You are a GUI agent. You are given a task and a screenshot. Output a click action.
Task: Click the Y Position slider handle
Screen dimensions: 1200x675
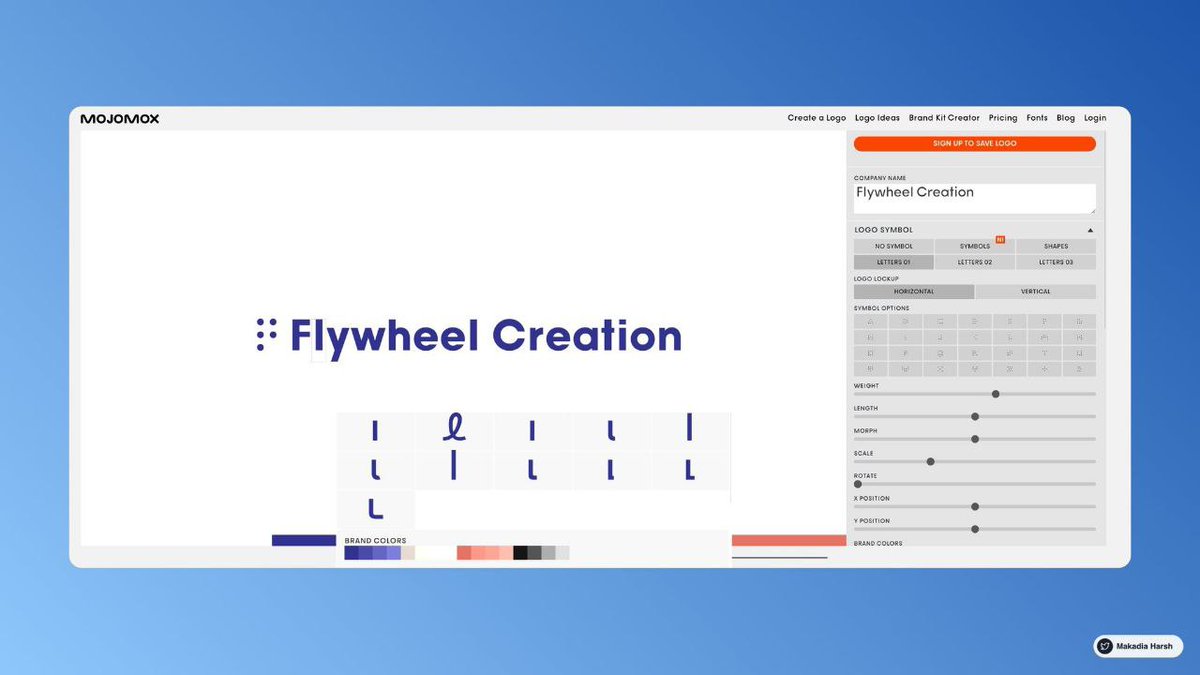pyautogui.click(x=975, y=529)
